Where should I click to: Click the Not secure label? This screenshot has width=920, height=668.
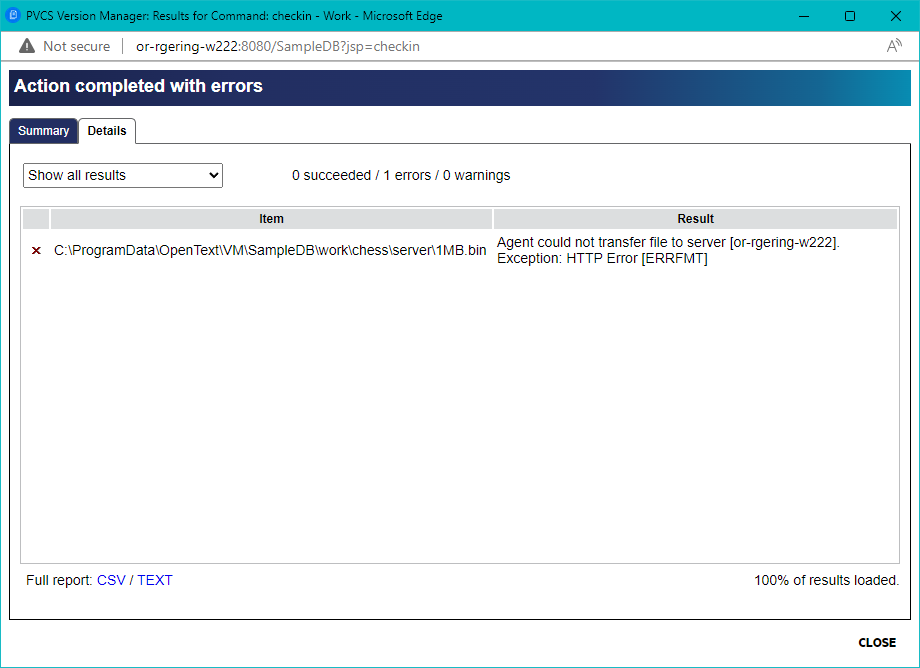[77, 45]
